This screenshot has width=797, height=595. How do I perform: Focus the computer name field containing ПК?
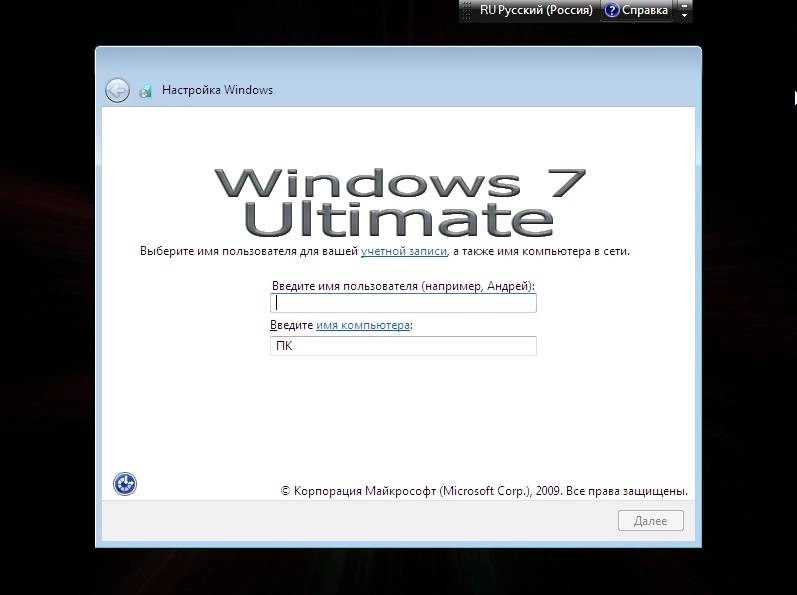[x=403, y=346]
